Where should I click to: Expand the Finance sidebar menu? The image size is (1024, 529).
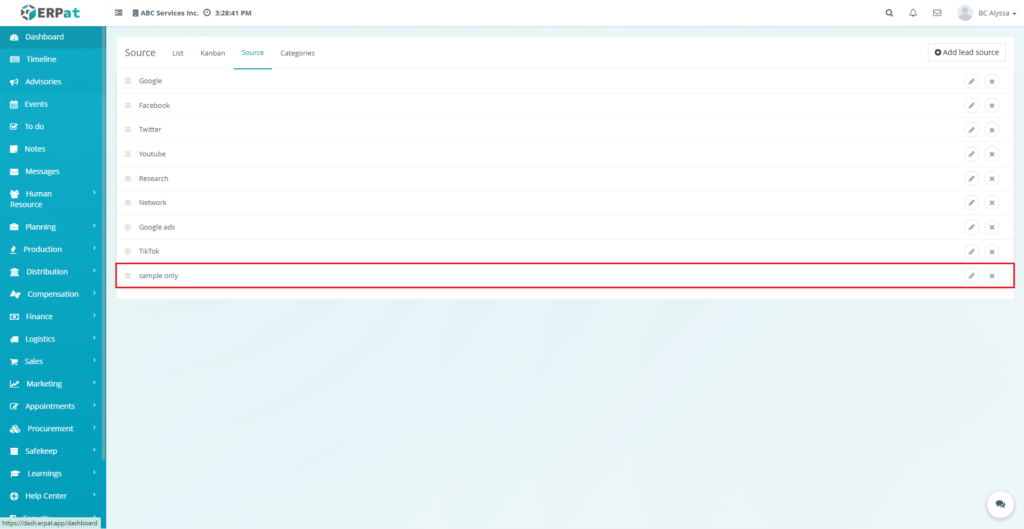[53, 316]
